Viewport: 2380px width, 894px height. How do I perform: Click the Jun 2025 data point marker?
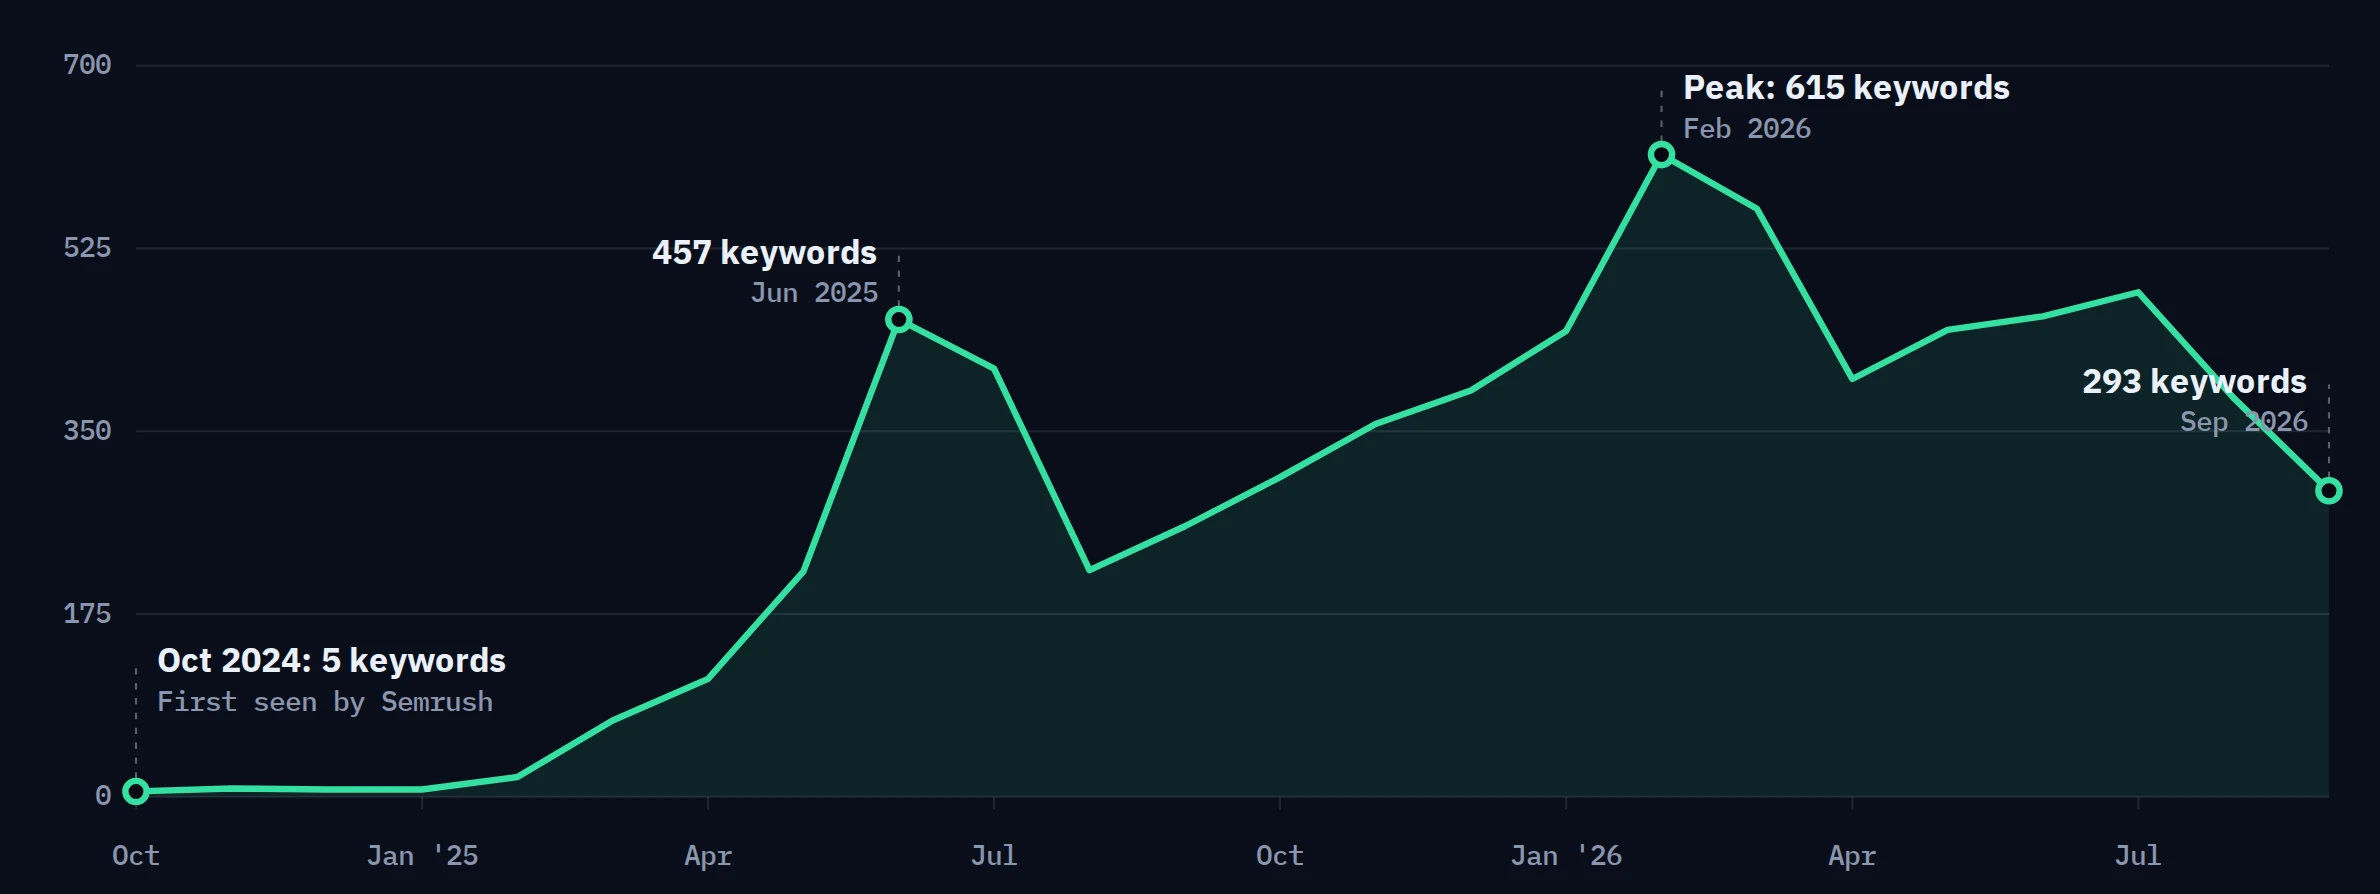pyautogui.click(x=899, y=320)
